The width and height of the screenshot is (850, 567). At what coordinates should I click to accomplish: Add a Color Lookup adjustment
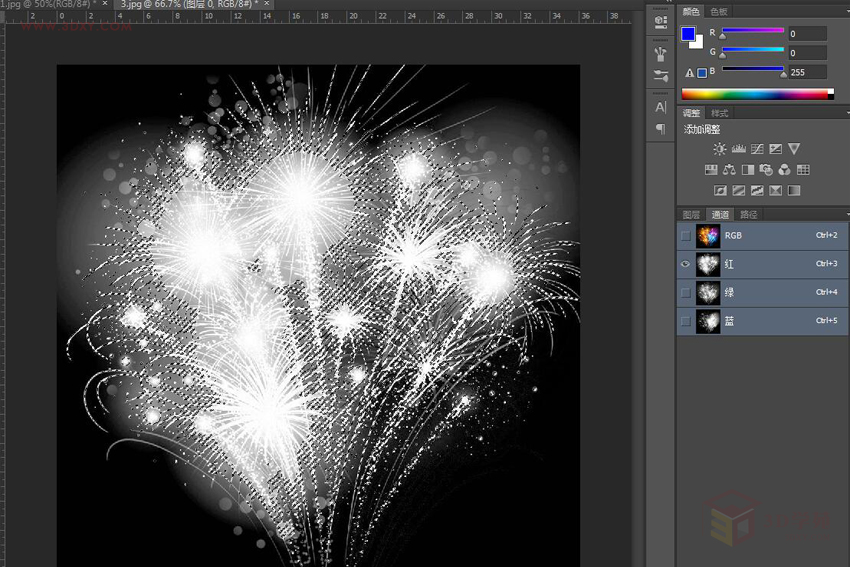[x=803, y=170]
